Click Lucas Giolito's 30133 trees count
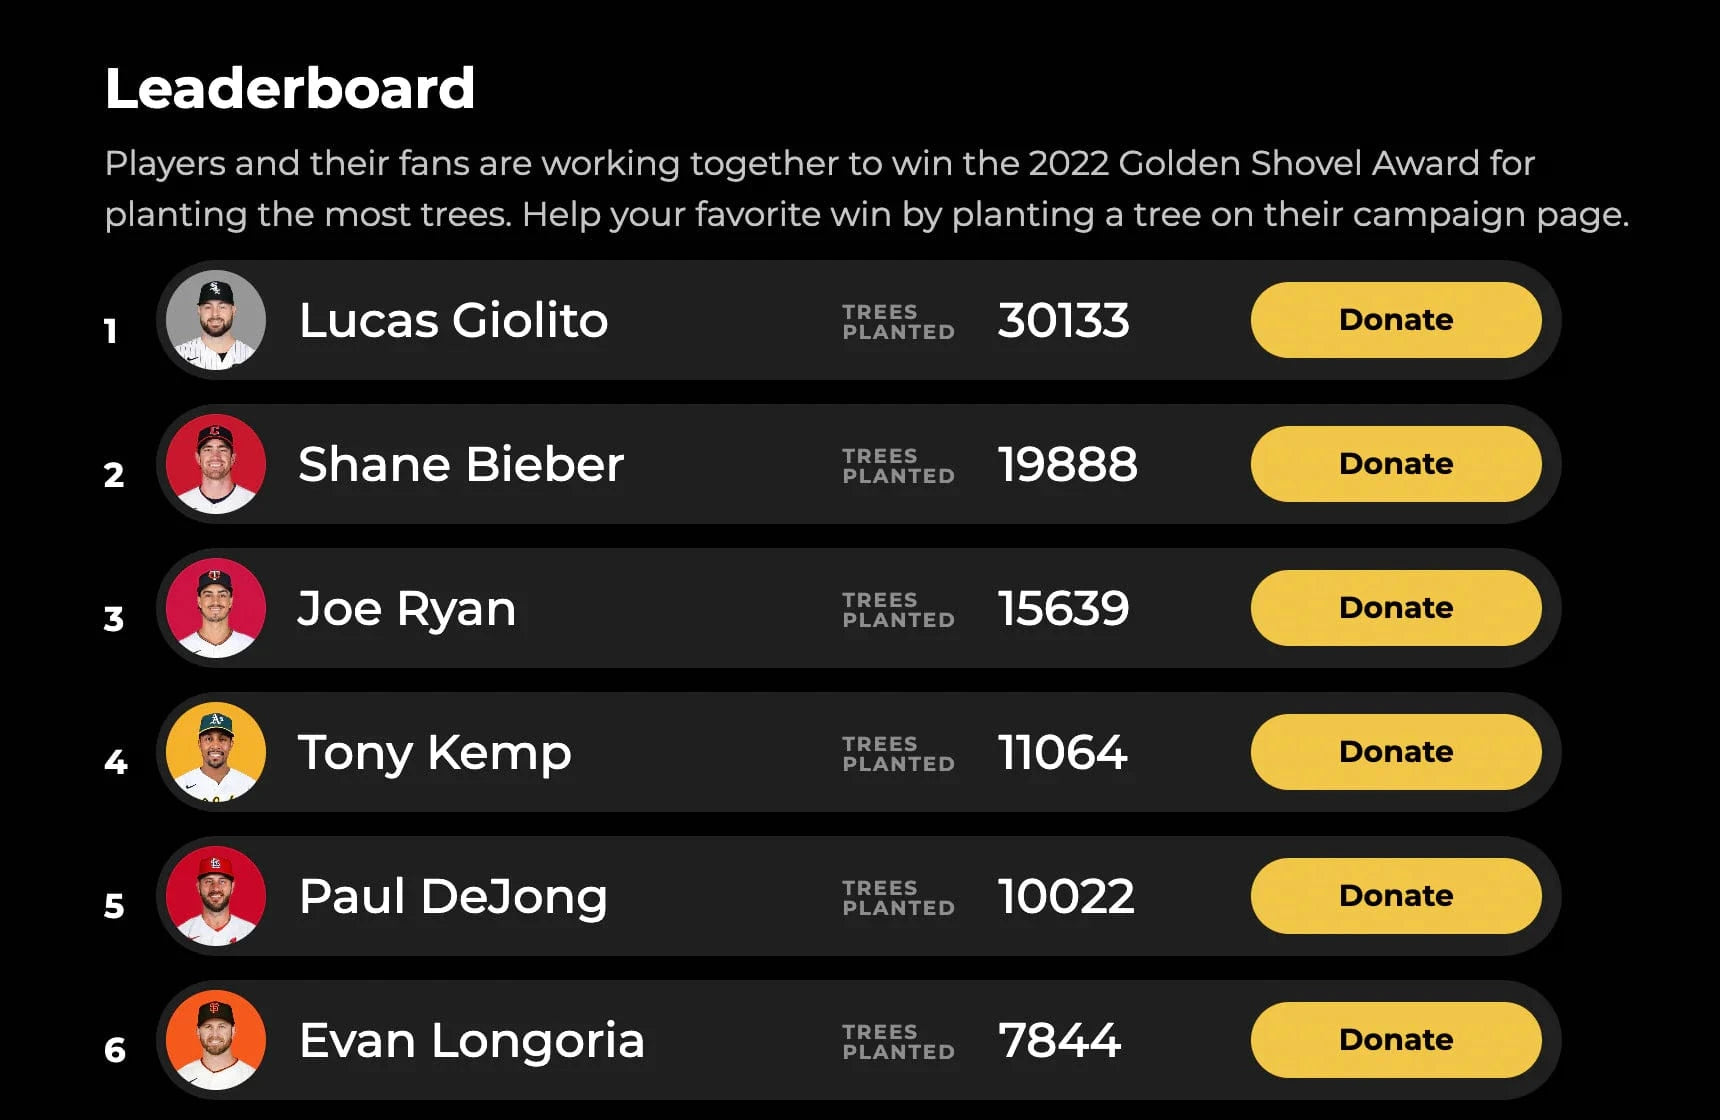1720x1120 pixels. click(1063, 321)
